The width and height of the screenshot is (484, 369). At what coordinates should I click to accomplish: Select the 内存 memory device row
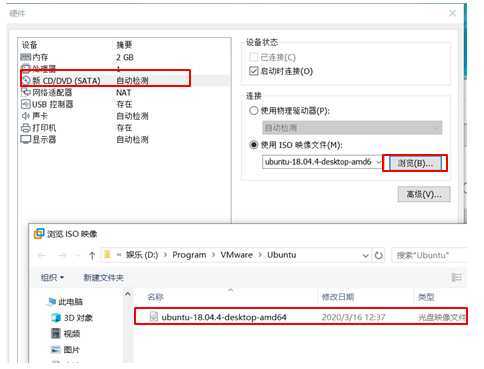tap(124, 57)
